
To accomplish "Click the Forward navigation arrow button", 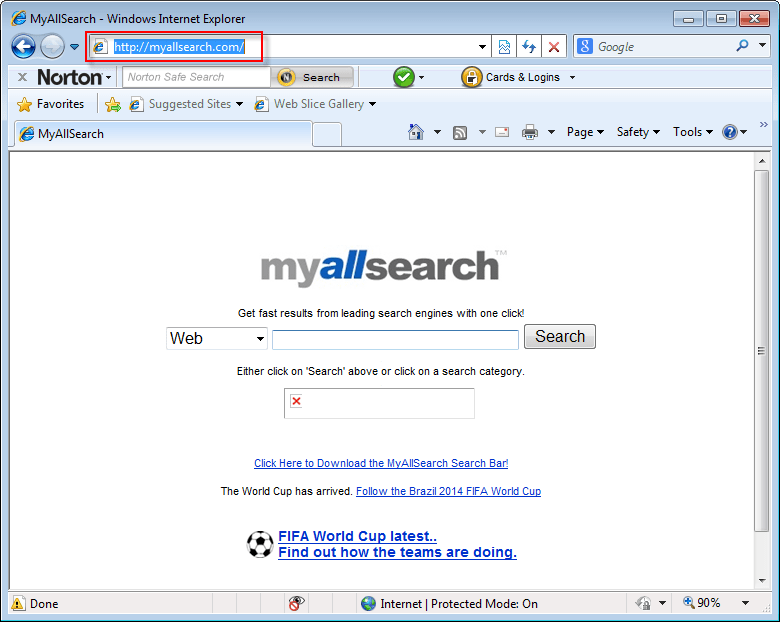I will click(52, 47).
